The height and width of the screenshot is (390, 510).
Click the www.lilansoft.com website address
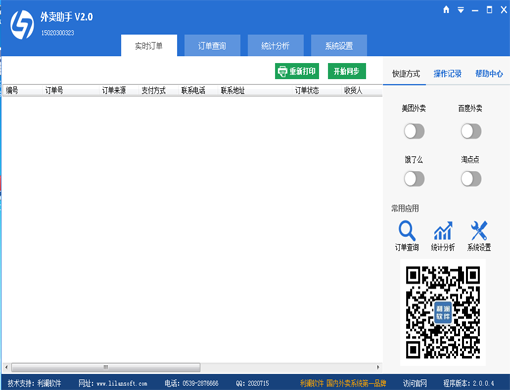click(122, 383)
